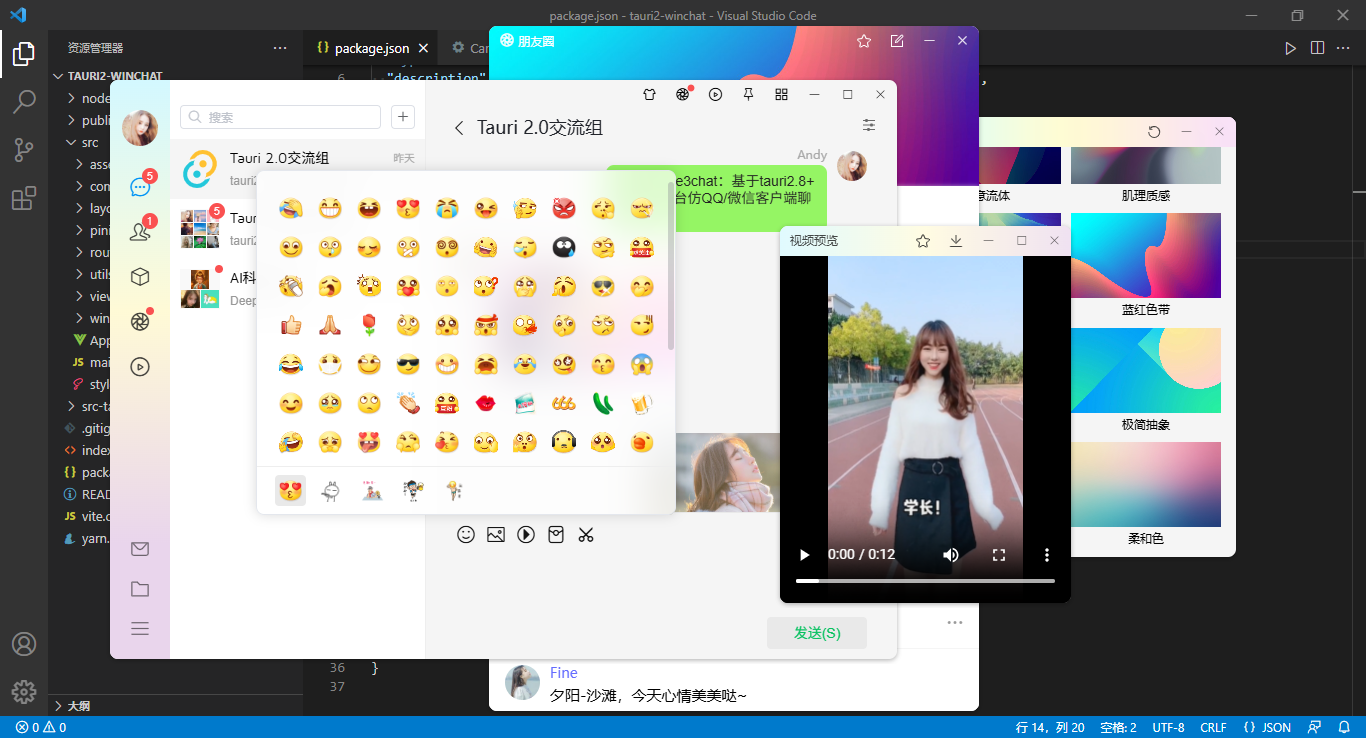The image size is (1366, 738).
Task: Mute the audio in the video preview
Action: click(950, 555)
